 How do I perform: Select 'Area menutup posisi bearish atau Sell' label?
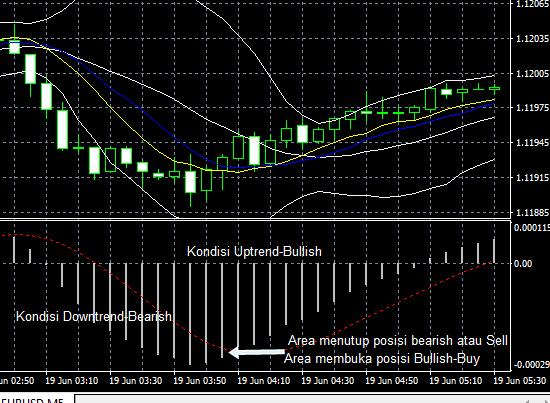click(398, 341)
